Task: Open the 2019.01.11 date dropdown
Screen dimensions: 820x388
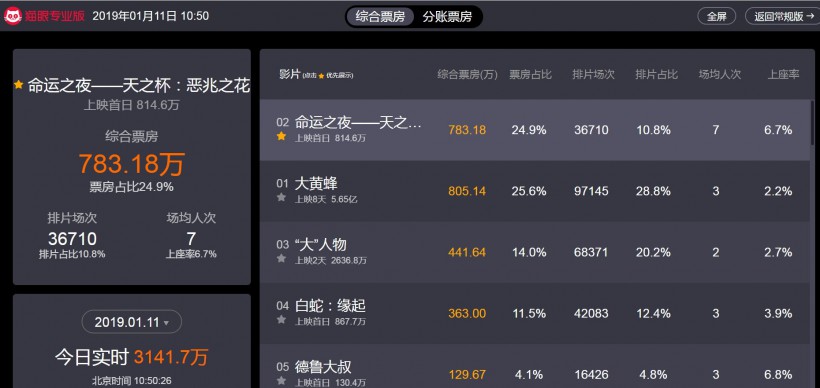Action: 132,322
